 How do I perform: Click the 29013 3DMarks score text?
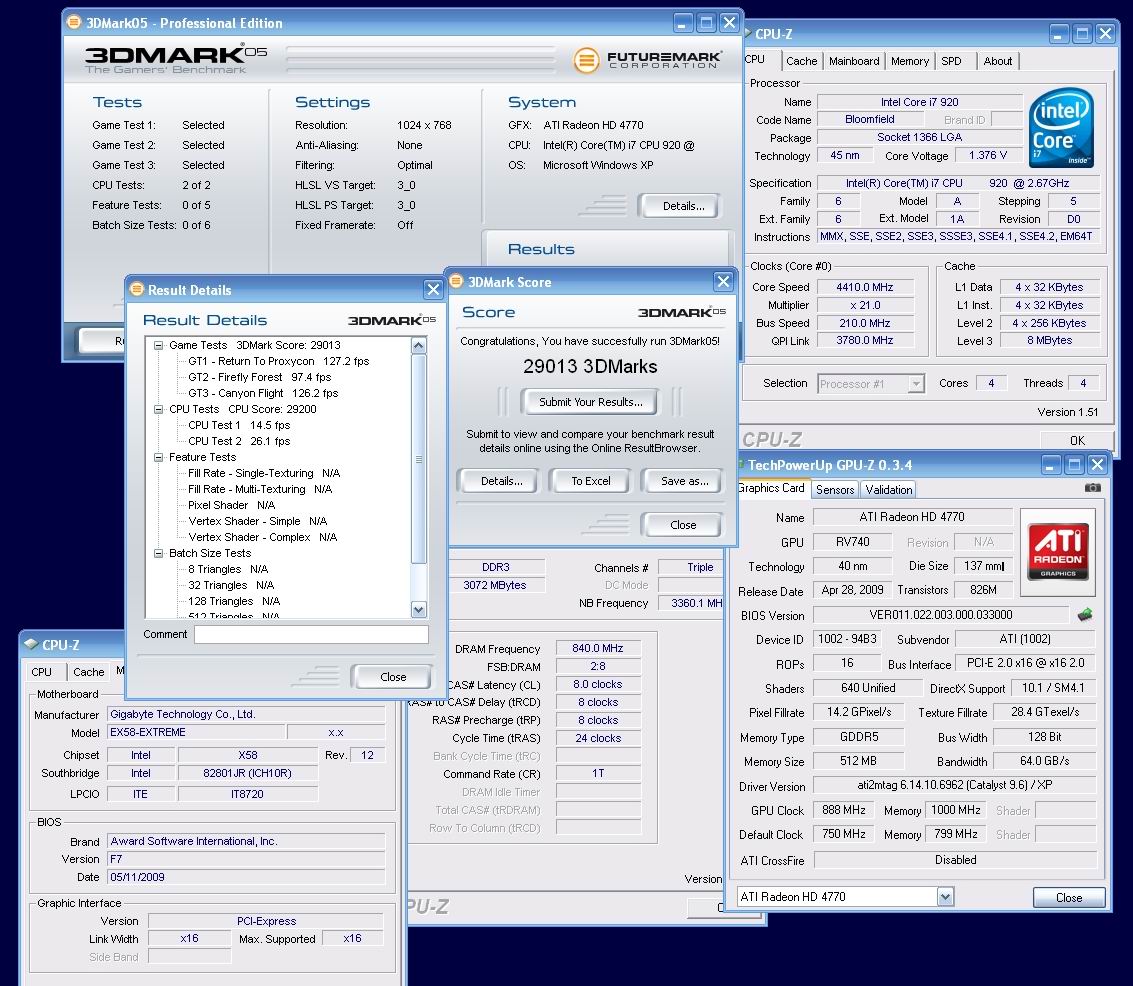click(x=590, y=366)
